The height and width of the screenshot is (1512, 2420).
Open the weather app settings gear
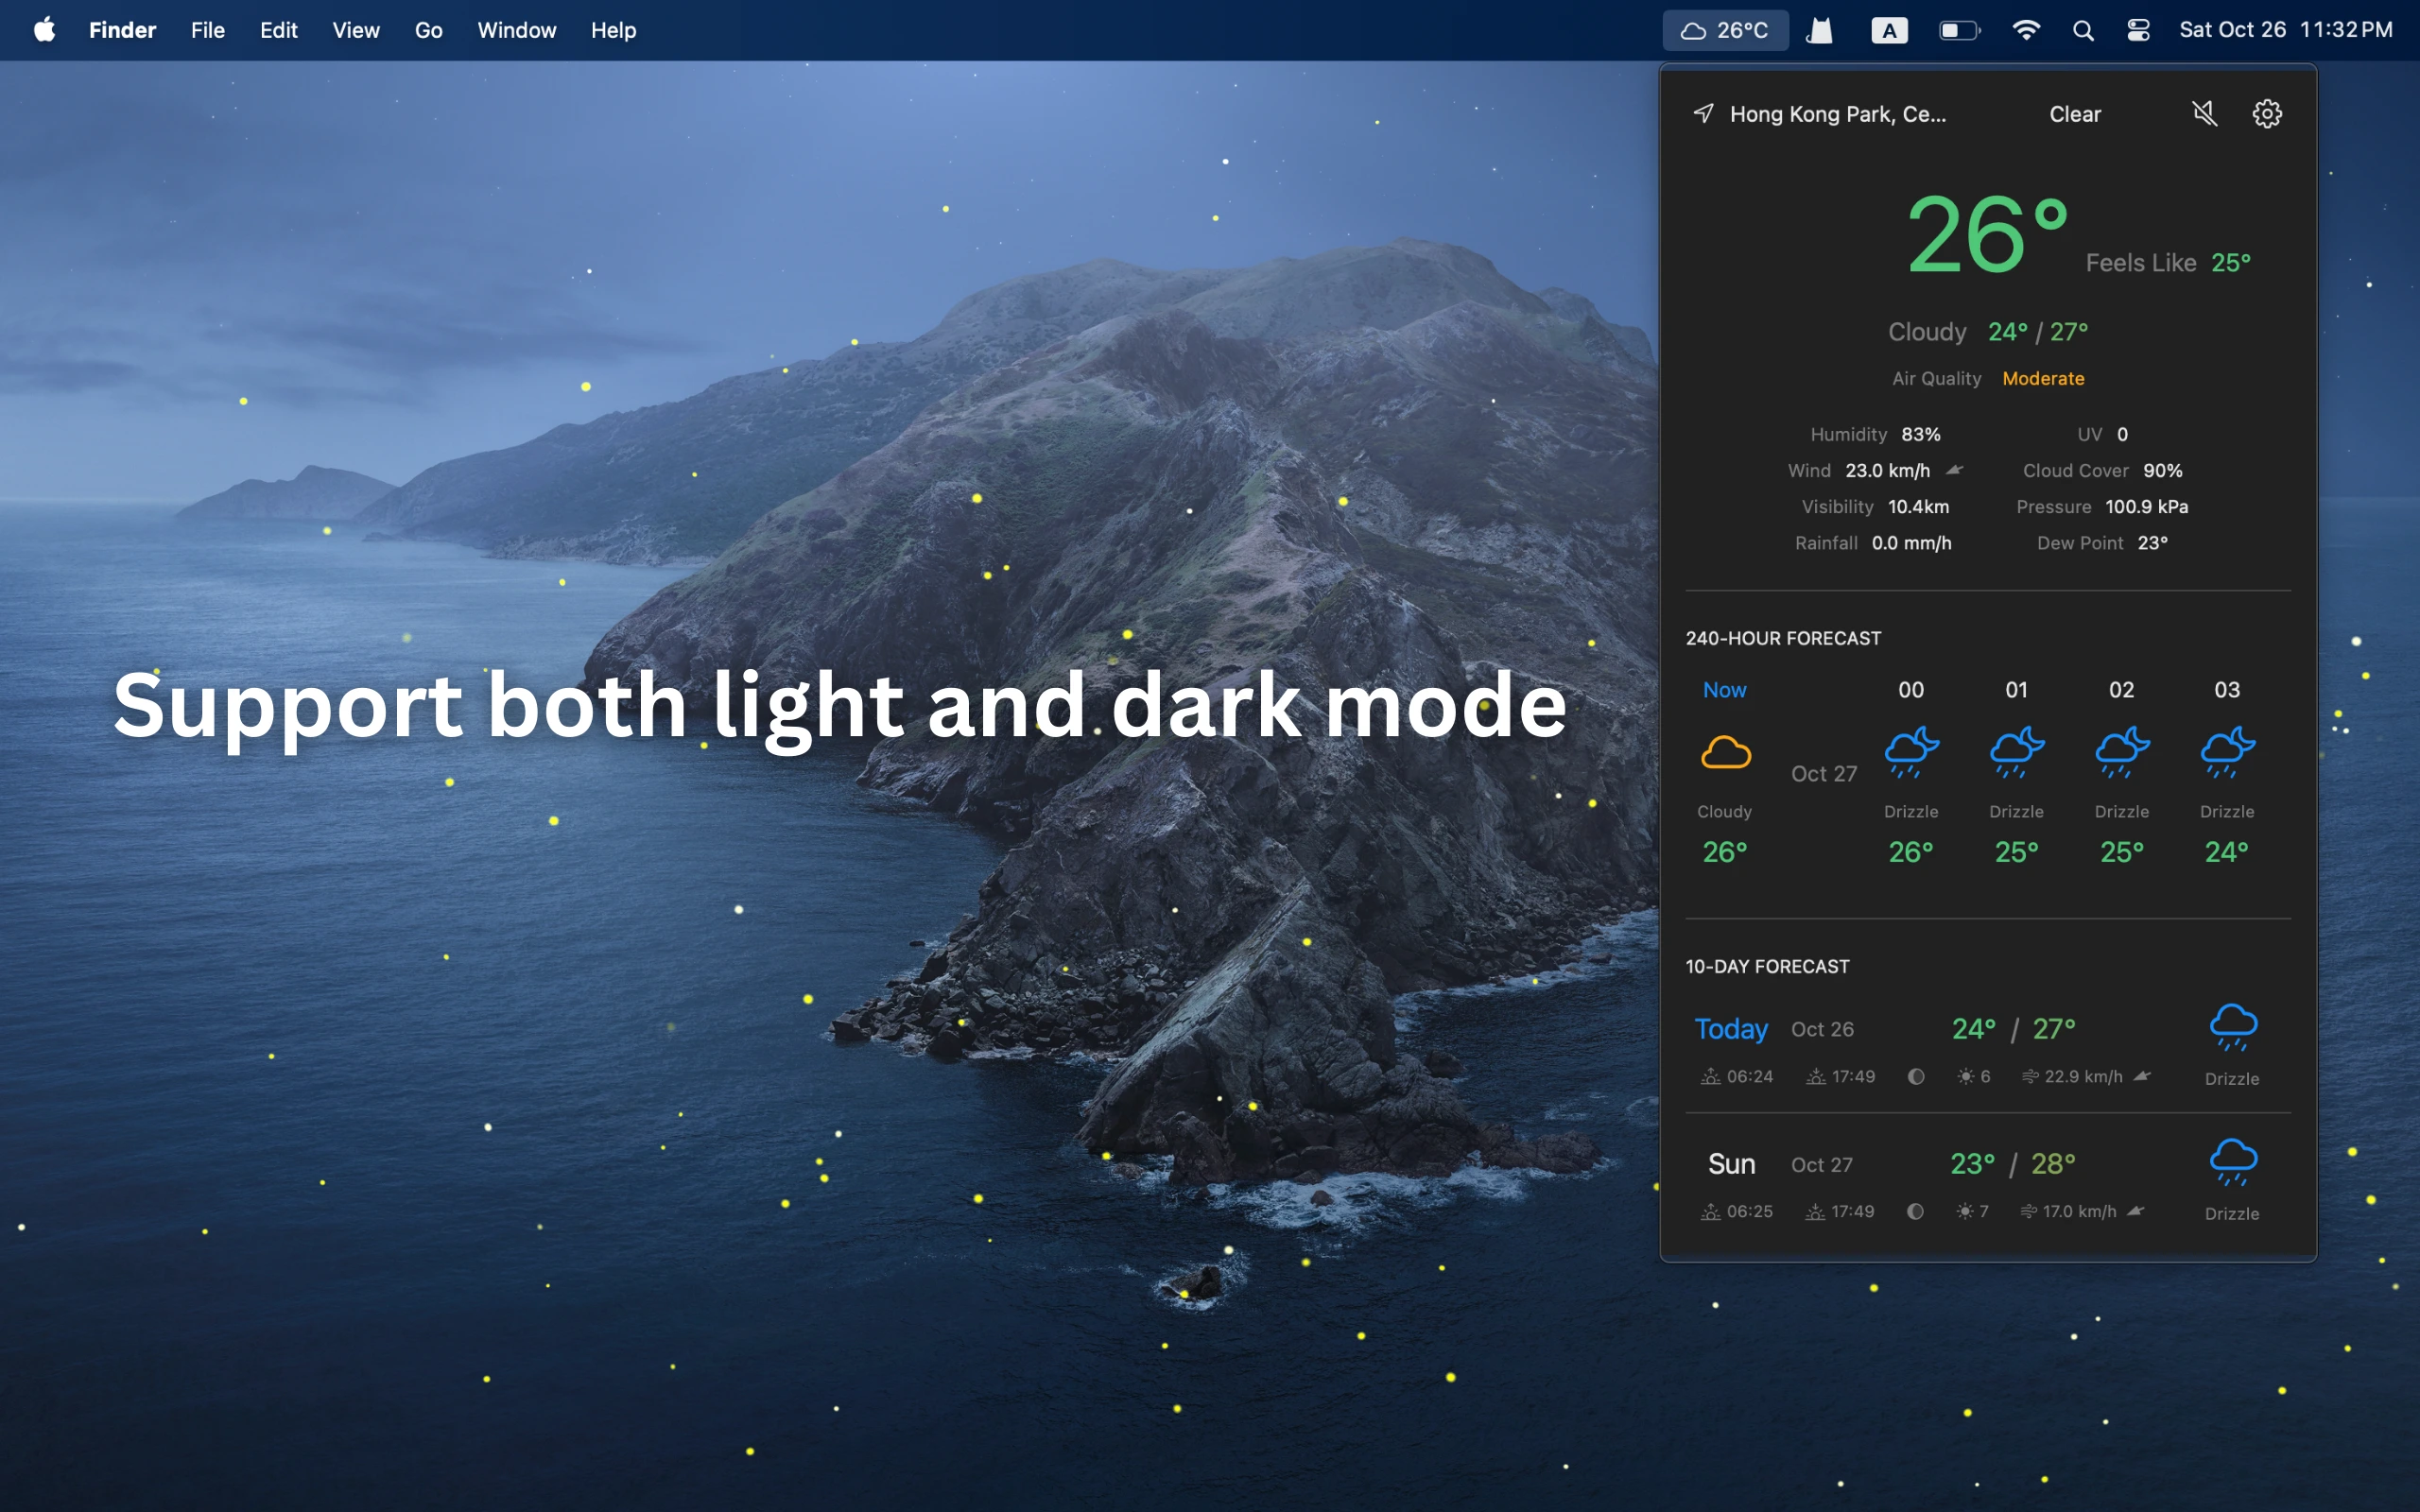pyautogui.click(x=2266, y=114)
